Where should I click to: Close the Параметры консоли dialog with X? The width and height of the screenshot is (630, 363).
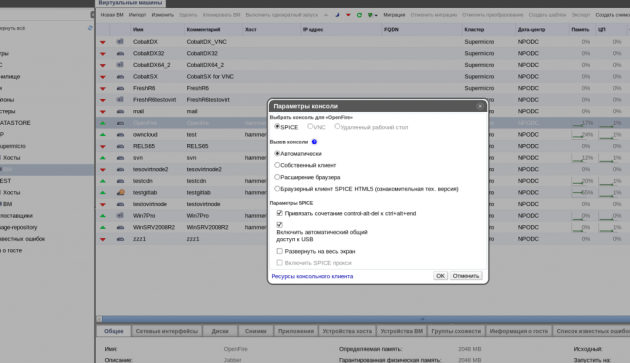(x=480, y=106)
